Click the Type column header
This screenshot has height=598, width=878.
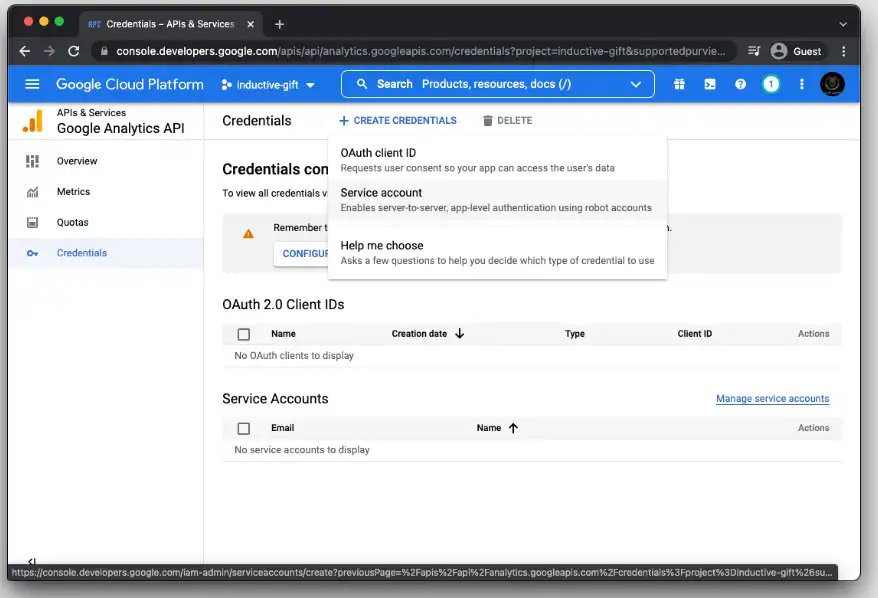pyautogui.click(x=575, y=334)
